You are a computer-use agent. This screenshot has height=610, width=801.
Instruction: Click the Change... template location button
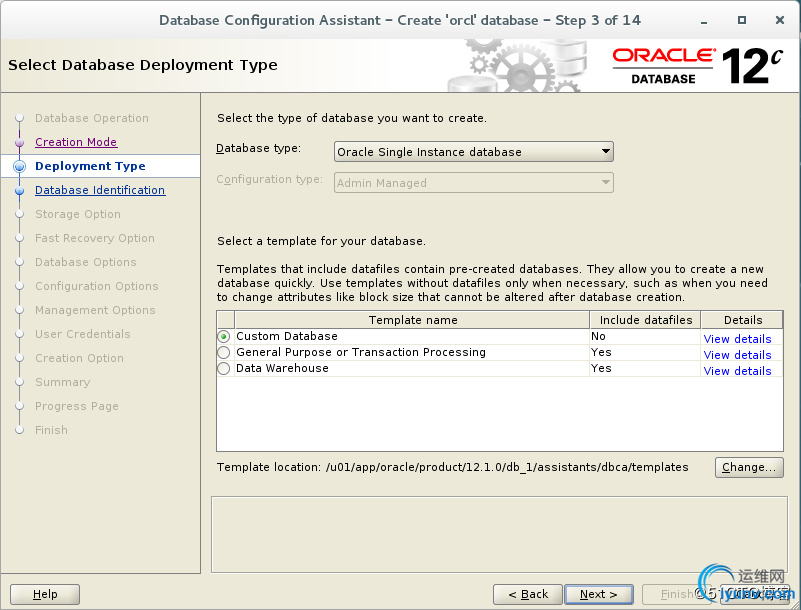(x=749, y=467)
